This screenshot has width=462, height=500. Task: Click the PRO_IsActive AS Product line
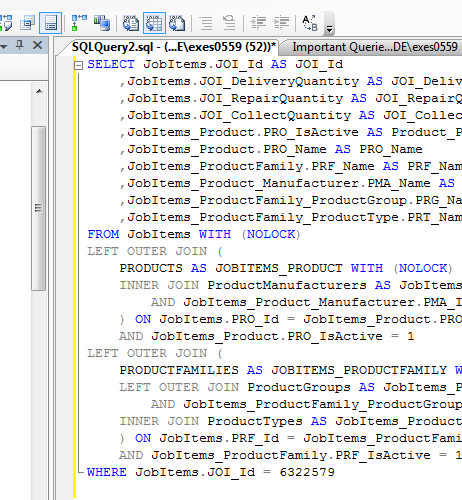pyautogui.click(x=291, y=132)
